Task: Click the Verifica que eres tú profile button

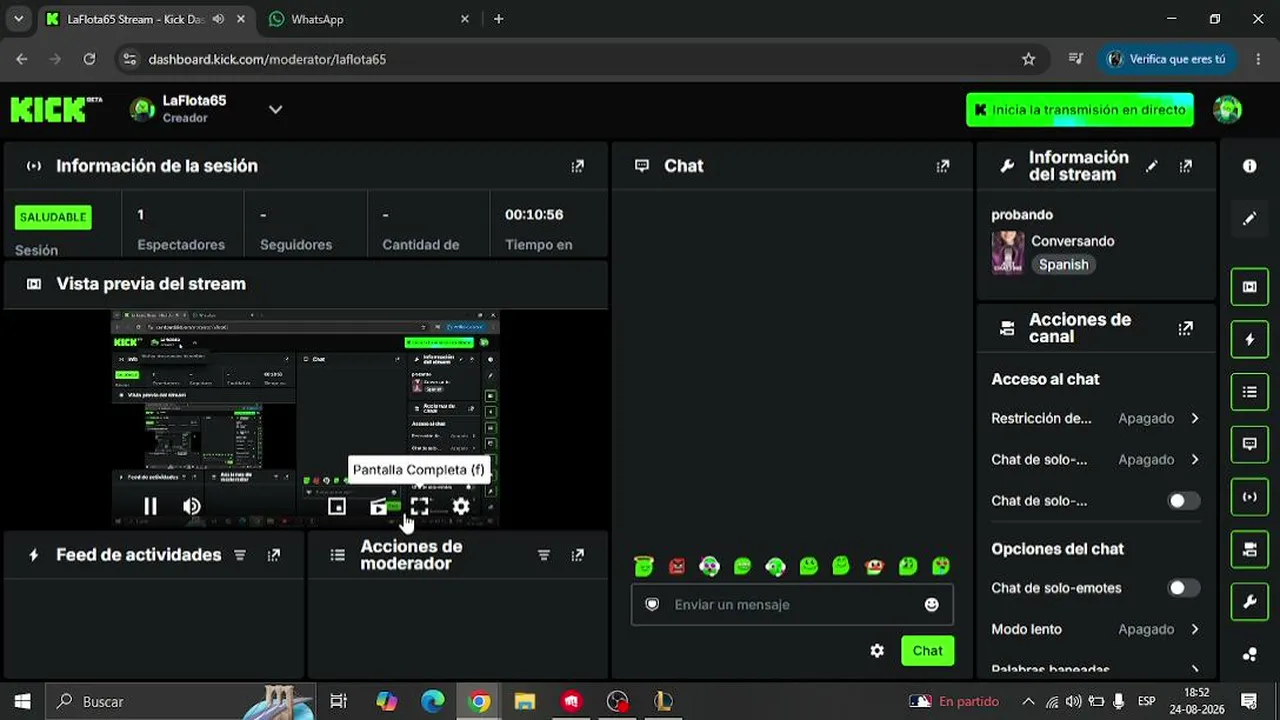Action: point(1166,59)
